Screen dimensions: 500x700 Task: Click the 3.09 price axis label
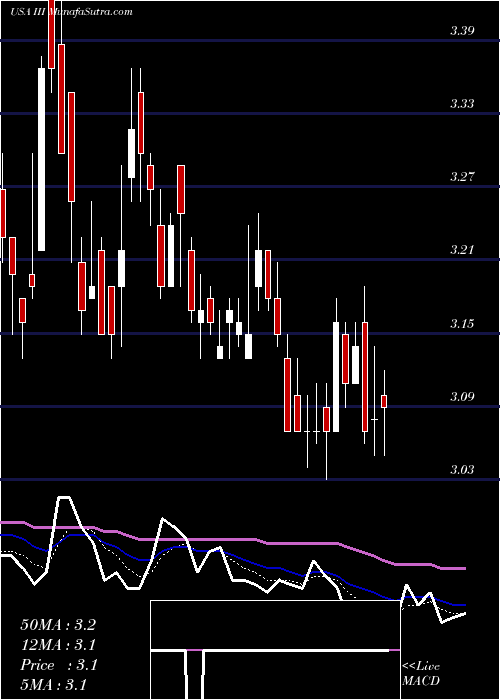(462, 396)
